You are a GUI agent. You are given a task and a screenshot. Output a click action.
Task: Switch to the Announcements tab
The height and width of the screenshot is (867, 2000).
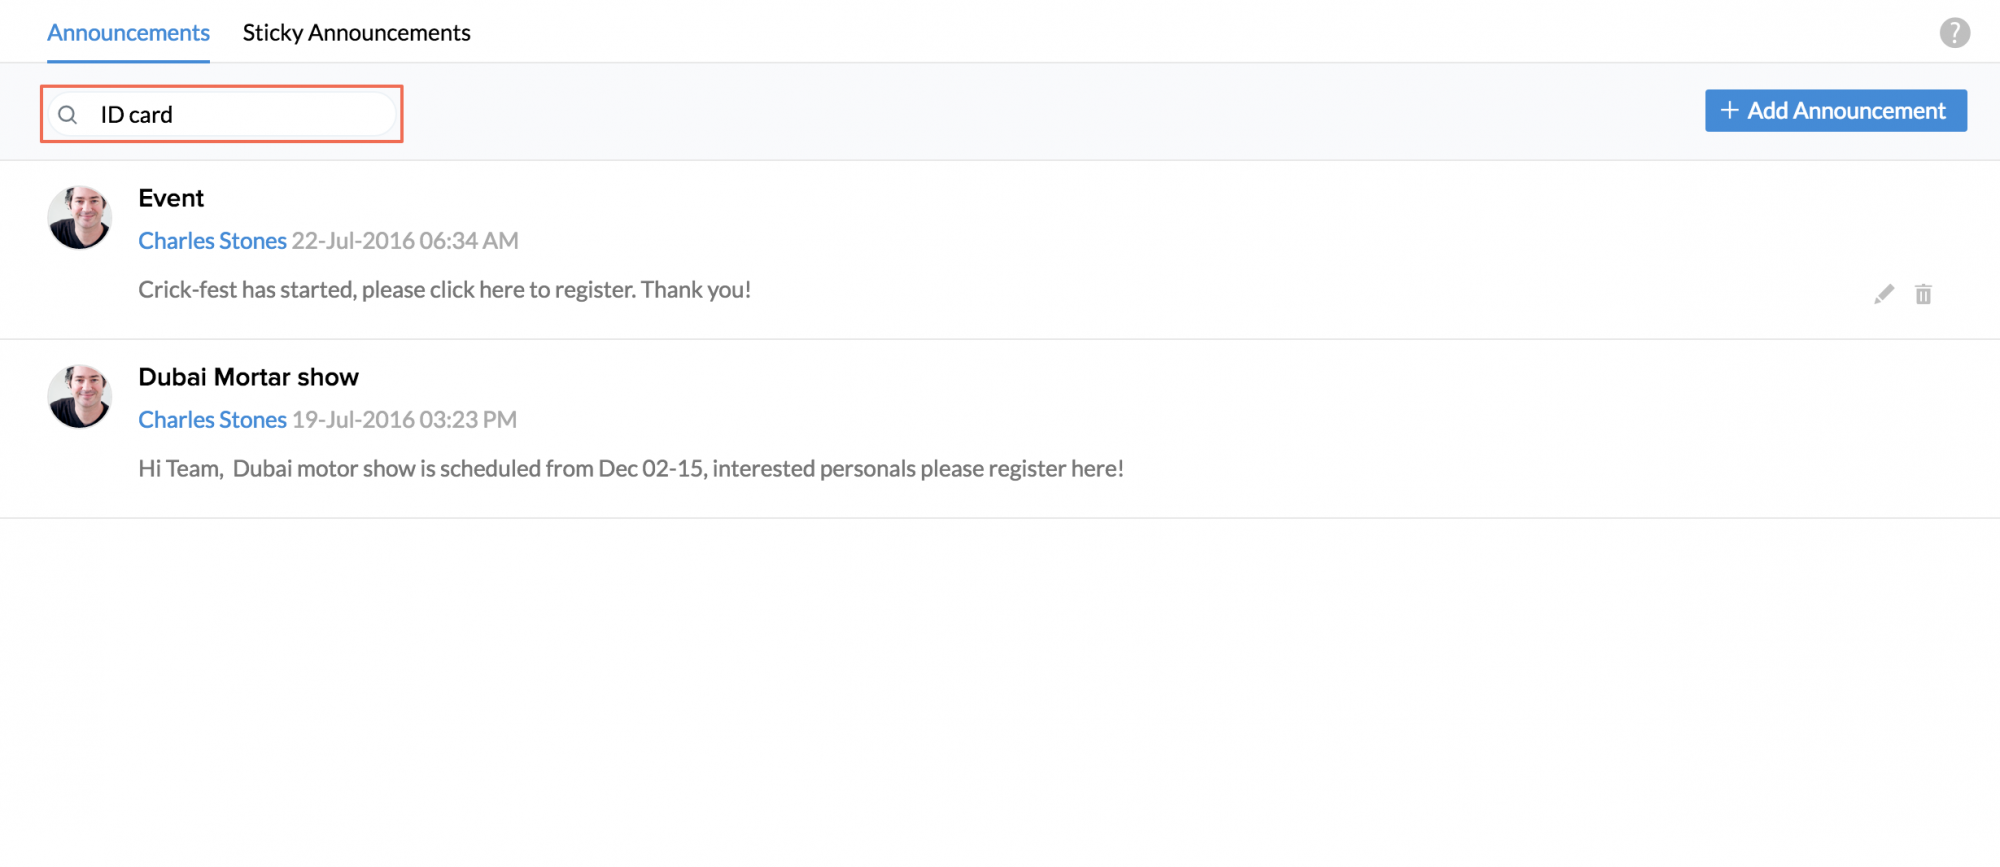tap(128, 33)
